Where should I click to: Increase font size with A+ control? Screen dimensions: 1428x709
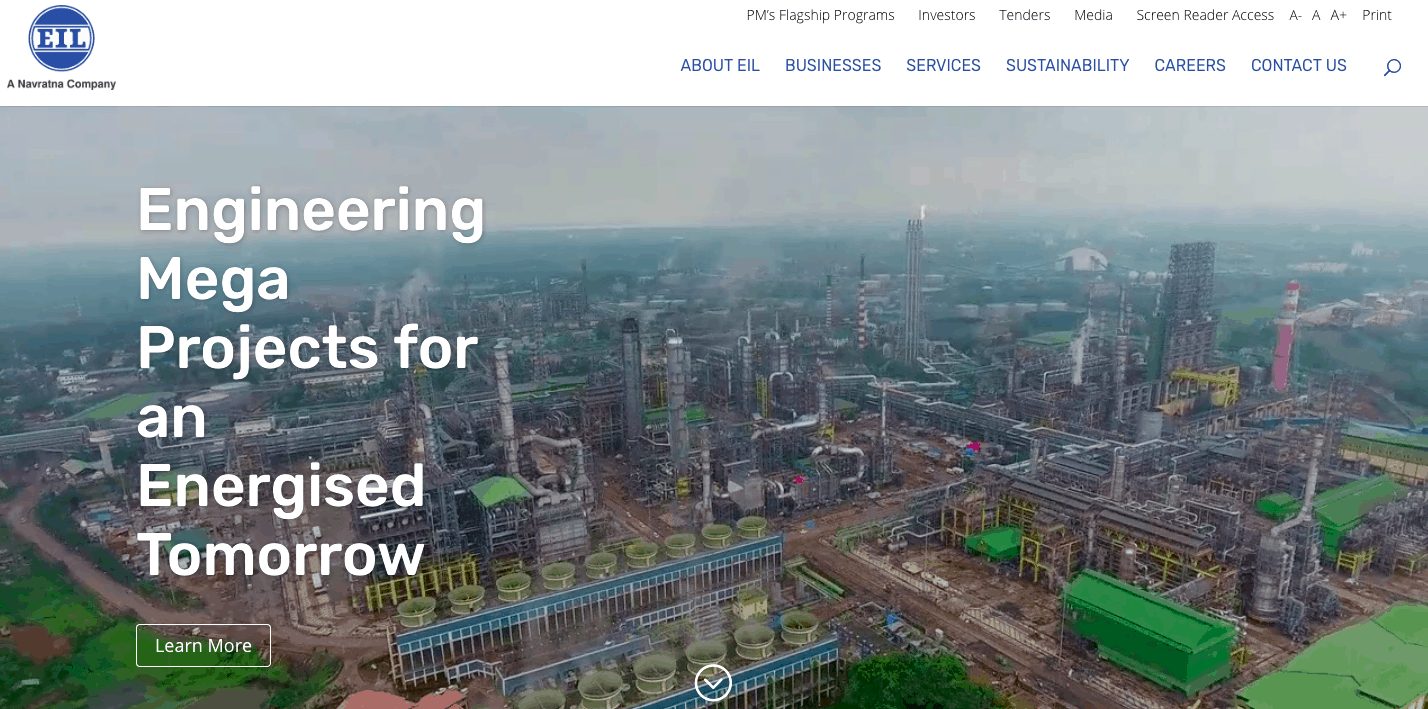point(1338,15)
